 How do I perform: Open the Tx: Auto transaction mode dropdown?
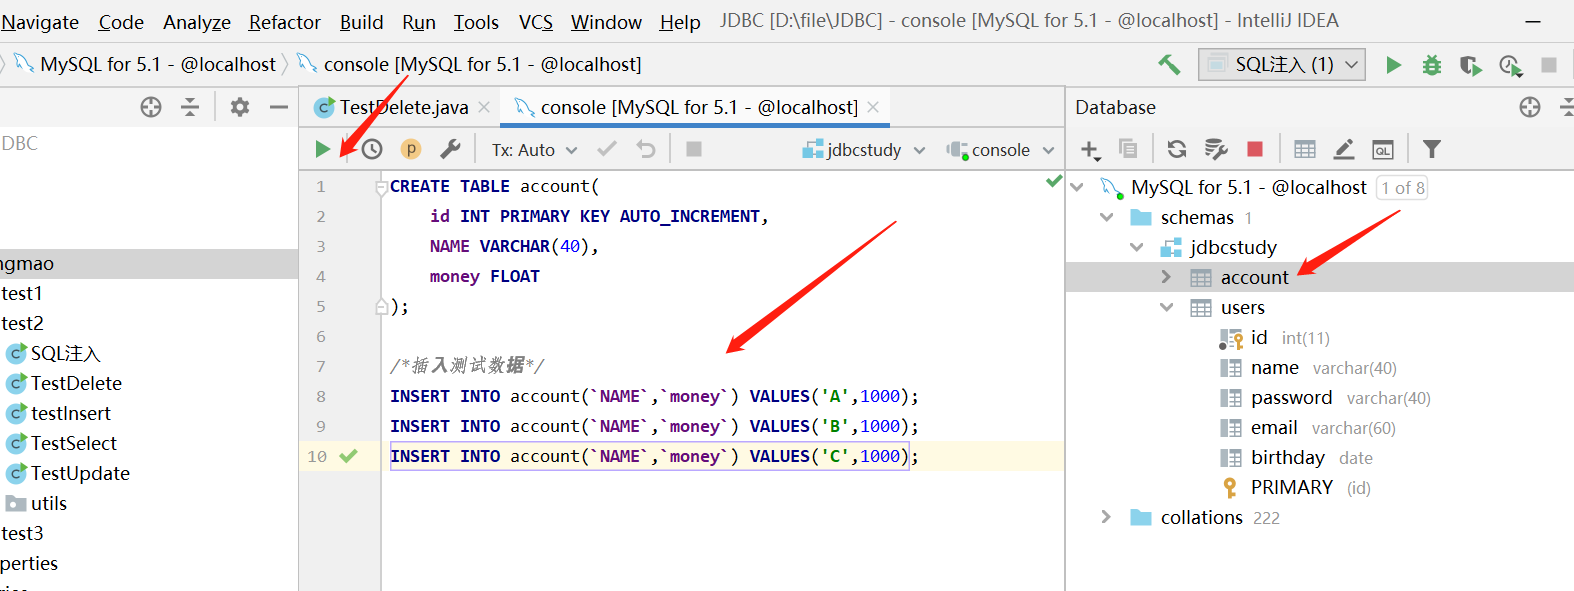pos(534,150)
